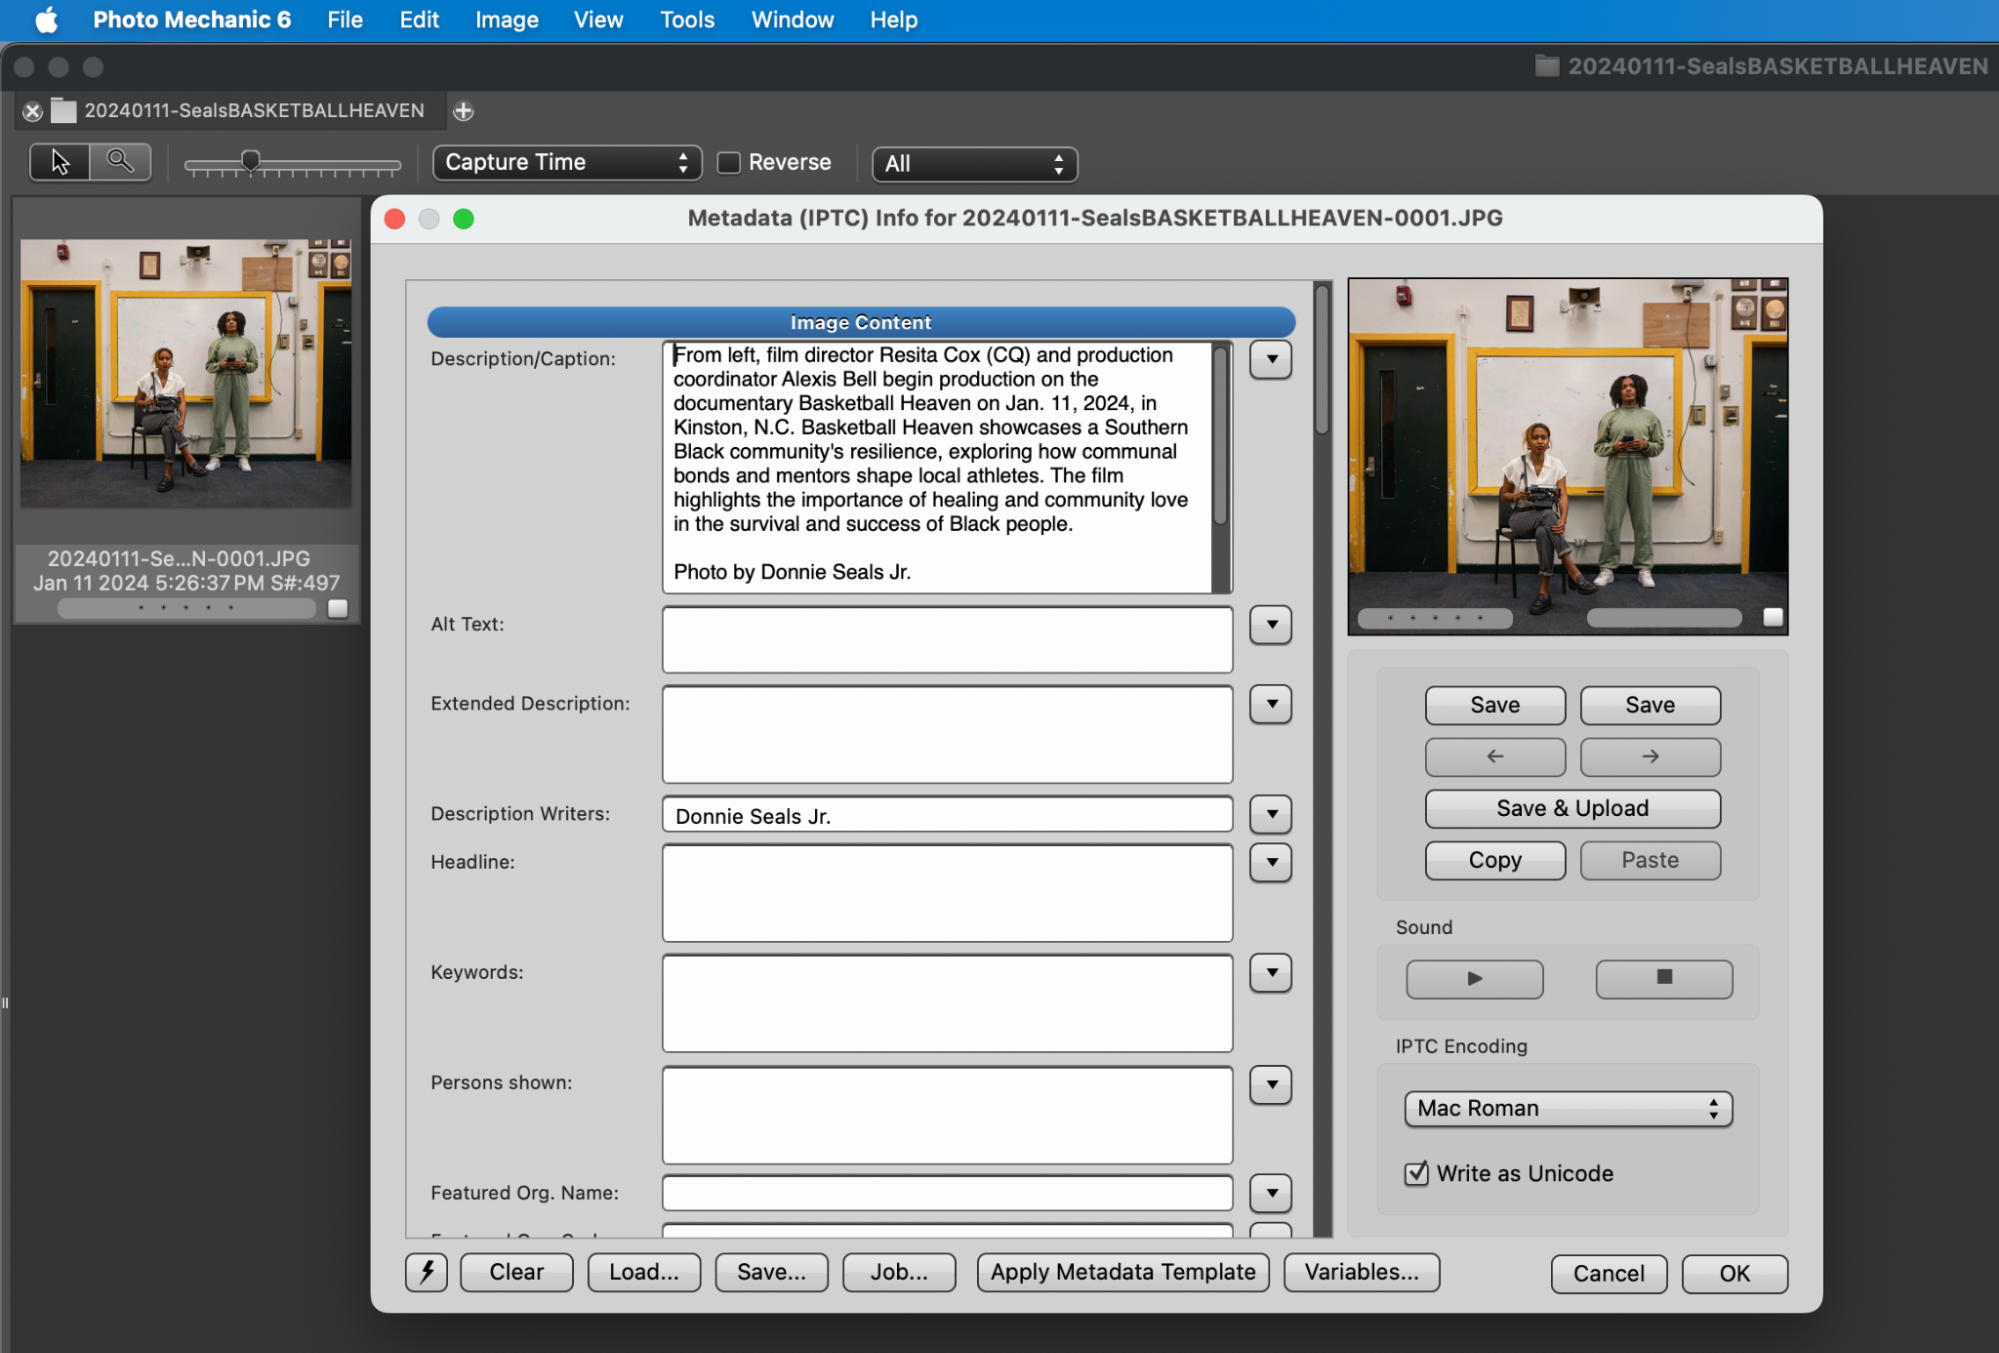Adjust the thumbnail size slider
Screen dimensions: 1999x1353
pyautogui.click(x=250, y=158)
